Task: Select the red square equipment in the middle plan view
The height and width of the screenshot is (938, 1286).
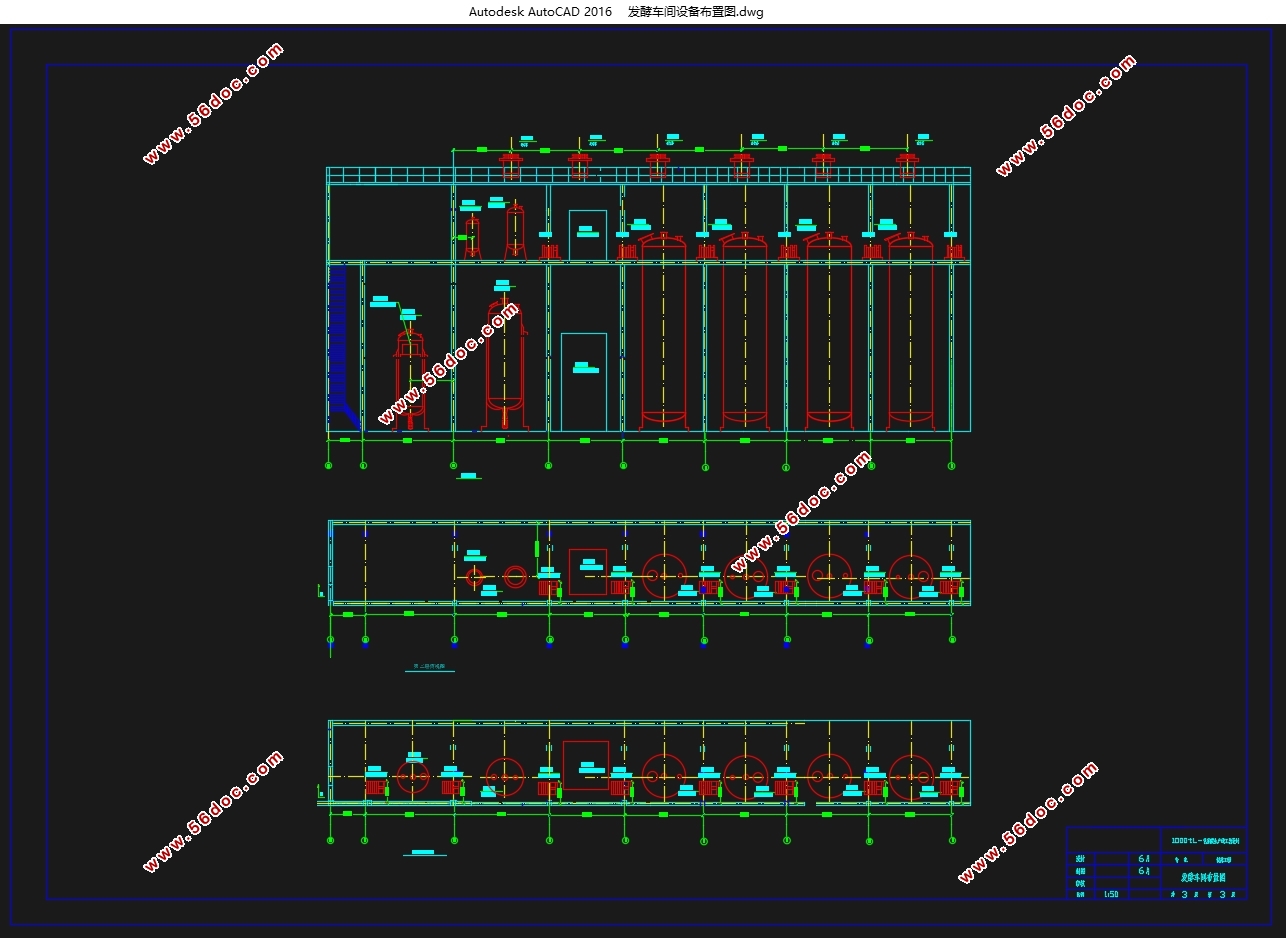Action: point(588,572)
